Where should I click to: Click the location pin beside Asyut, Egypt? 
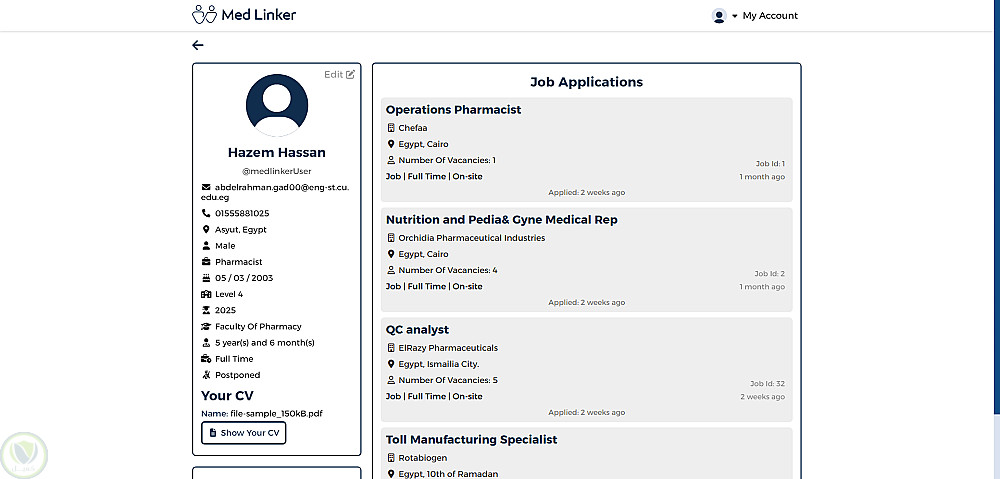click(206, 230)
